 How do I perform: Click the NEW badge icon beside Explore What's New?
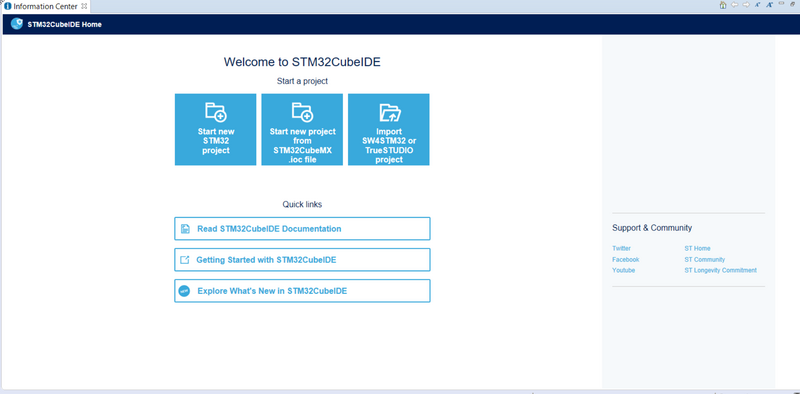184,291
